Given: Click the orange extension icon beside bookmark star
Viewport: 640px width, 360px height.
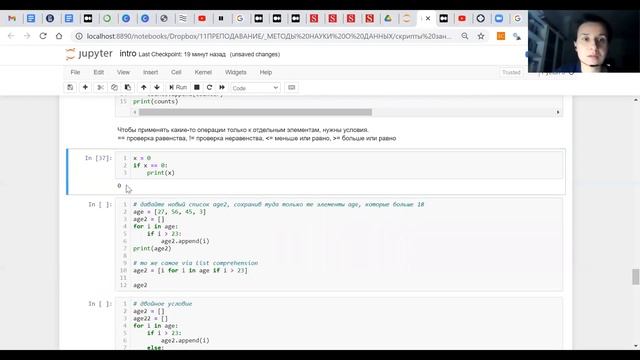Looking at the screenshot, I should tap(501, 36).
